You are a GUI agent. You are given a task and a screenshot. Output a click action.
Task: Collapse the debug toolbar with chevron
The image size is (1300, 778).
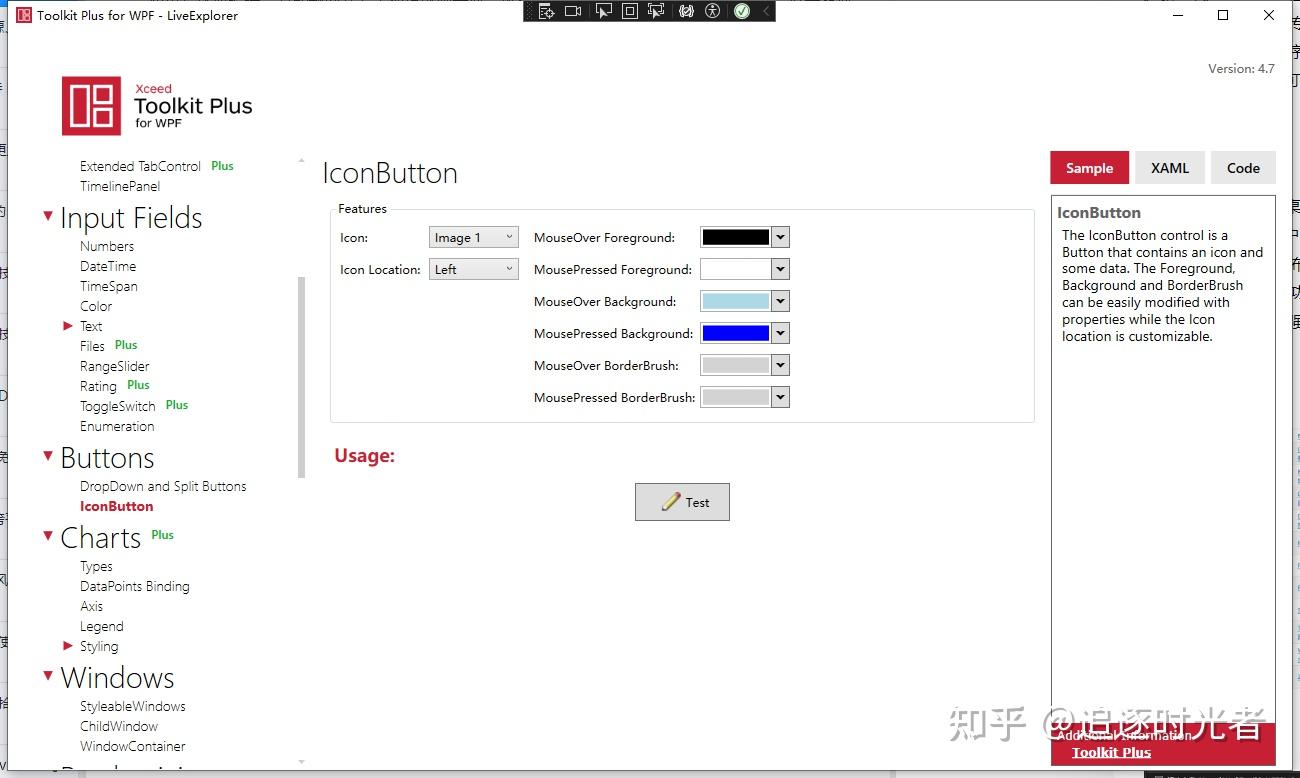pyautogui.click(x=766, y=11)
